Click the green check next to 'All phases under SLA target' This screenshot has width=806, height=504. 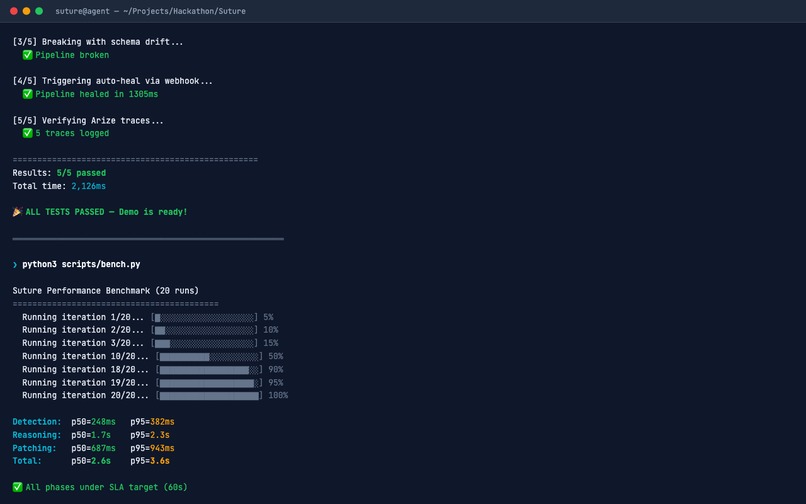pos(17,487)
